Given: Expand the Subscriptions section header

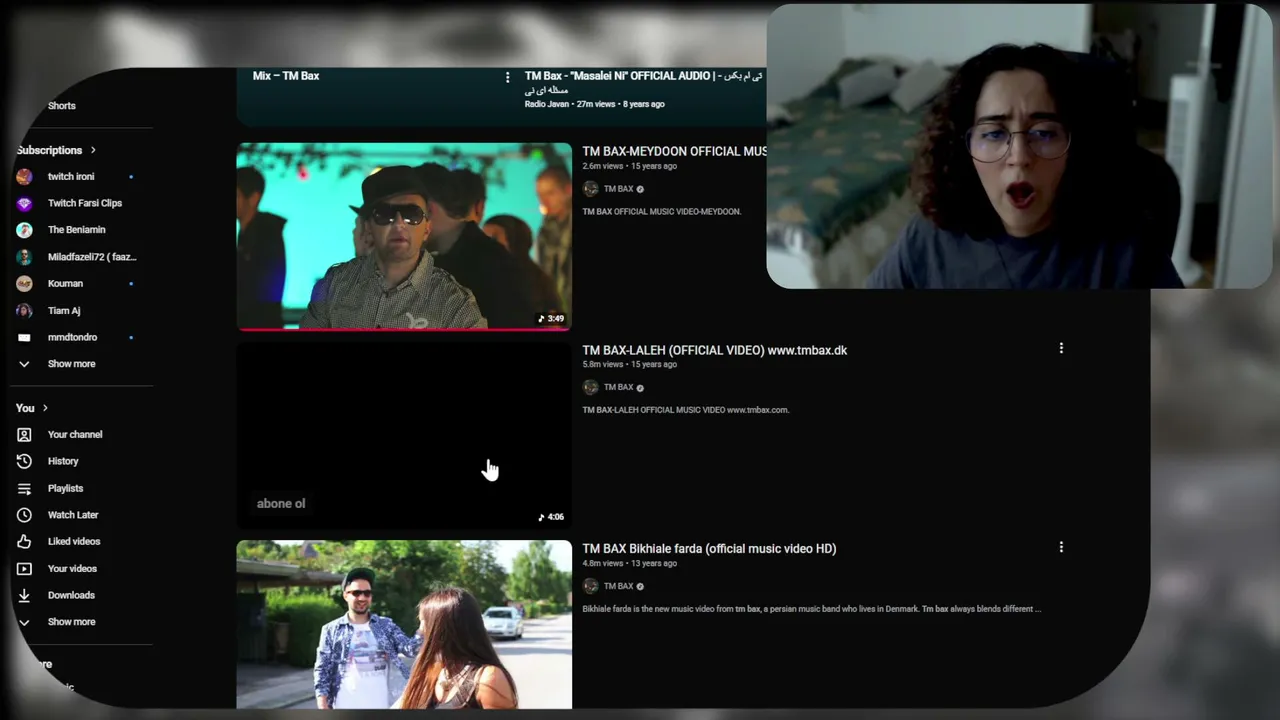Looking at the screenshot, I should 56,150.
